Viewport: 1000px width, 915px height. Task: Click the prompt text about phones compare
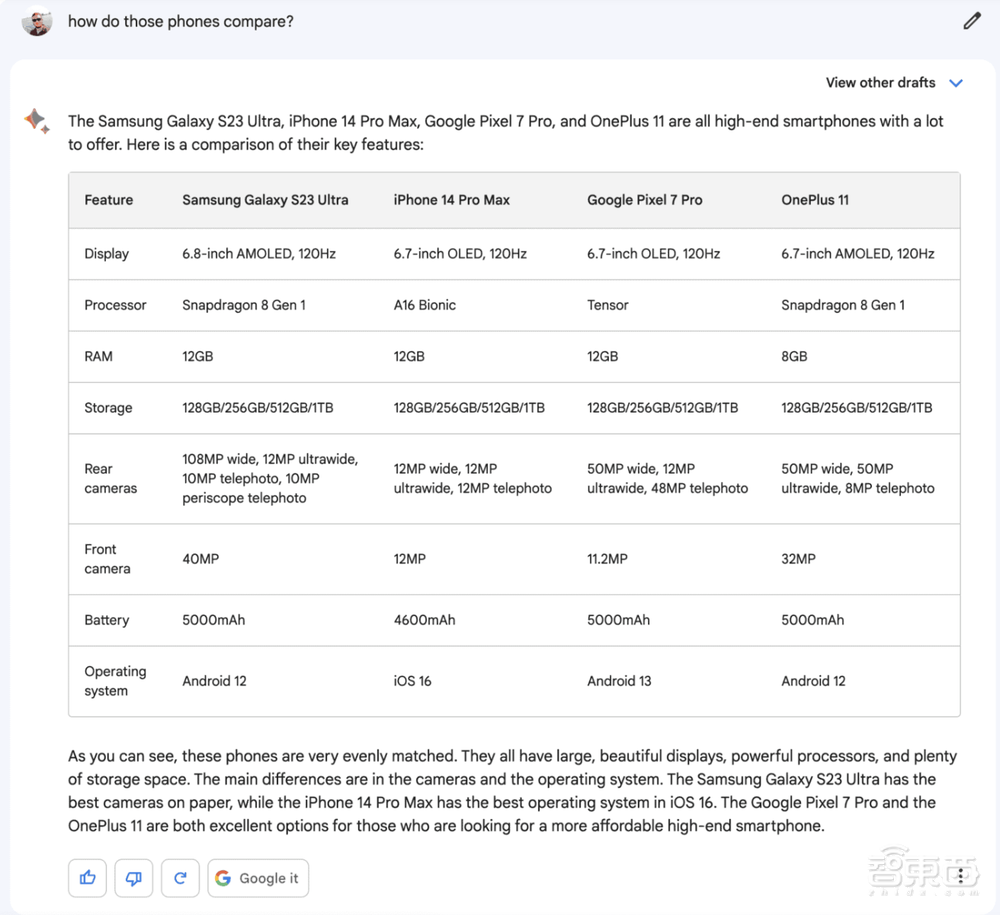click(x=181, y=21)
